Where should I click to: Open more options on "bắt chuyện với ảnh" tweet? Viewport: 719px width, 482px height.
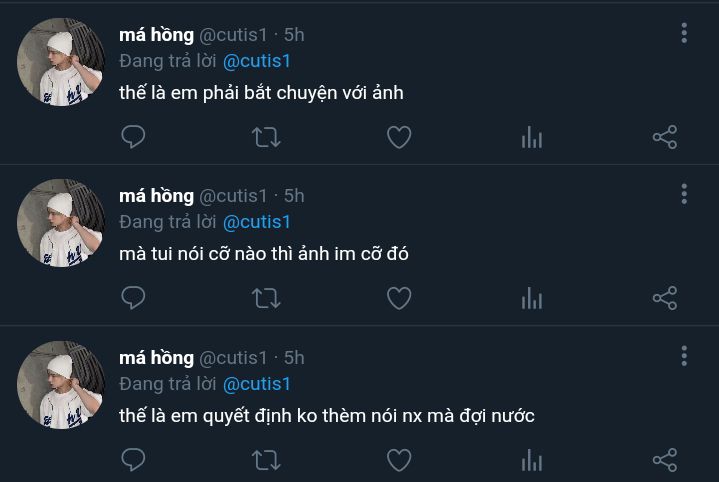coord(684,33)
